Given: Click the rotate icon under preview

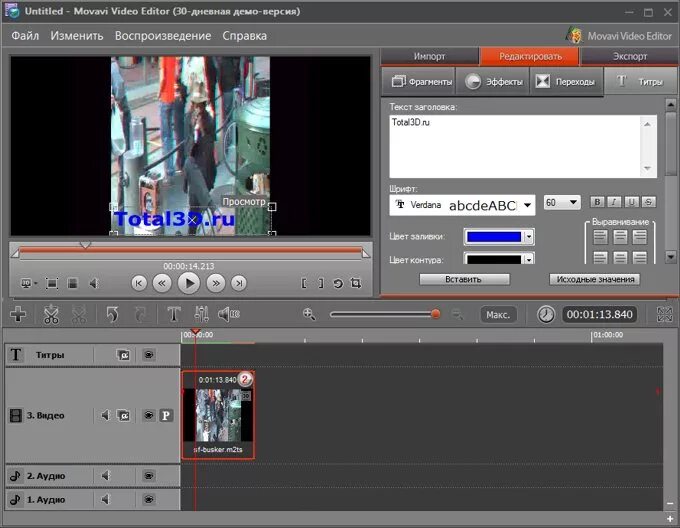Looking at the screenshot, I should [338, 284].
